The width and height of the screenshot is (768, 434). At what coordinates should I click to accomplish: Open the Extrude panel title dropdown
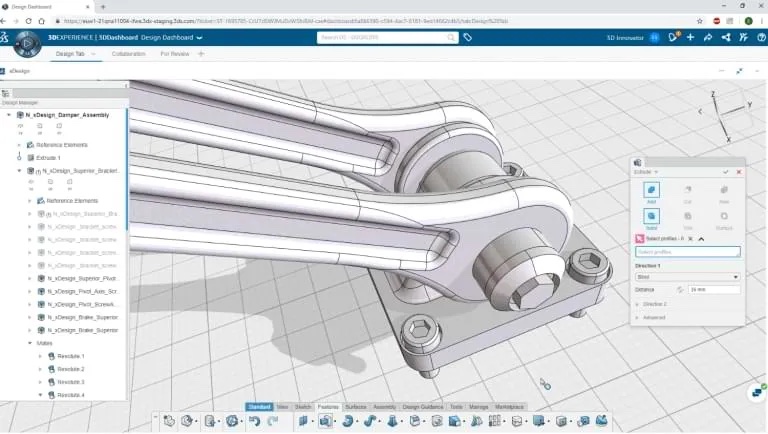[656, 172]
